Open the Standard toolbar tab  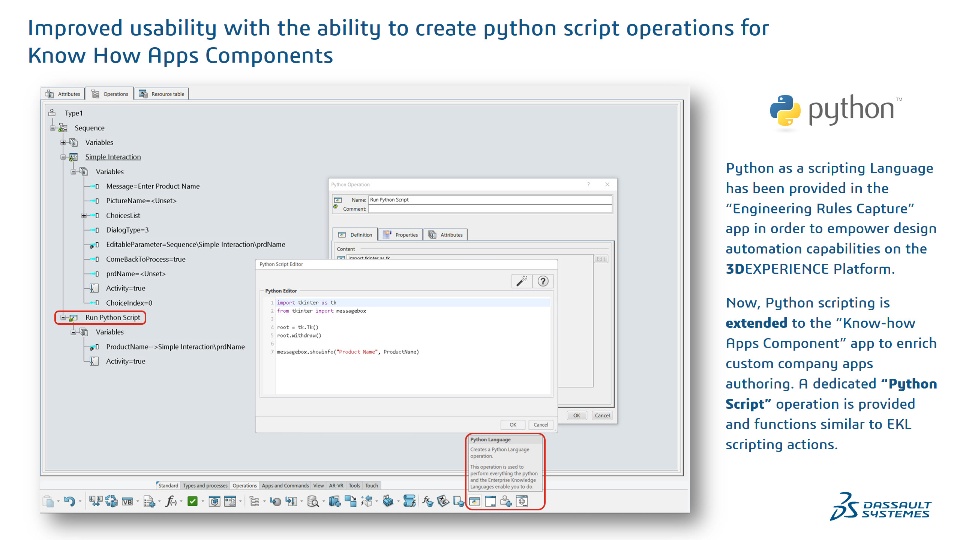pyautogui.click(x=168, y=486)
